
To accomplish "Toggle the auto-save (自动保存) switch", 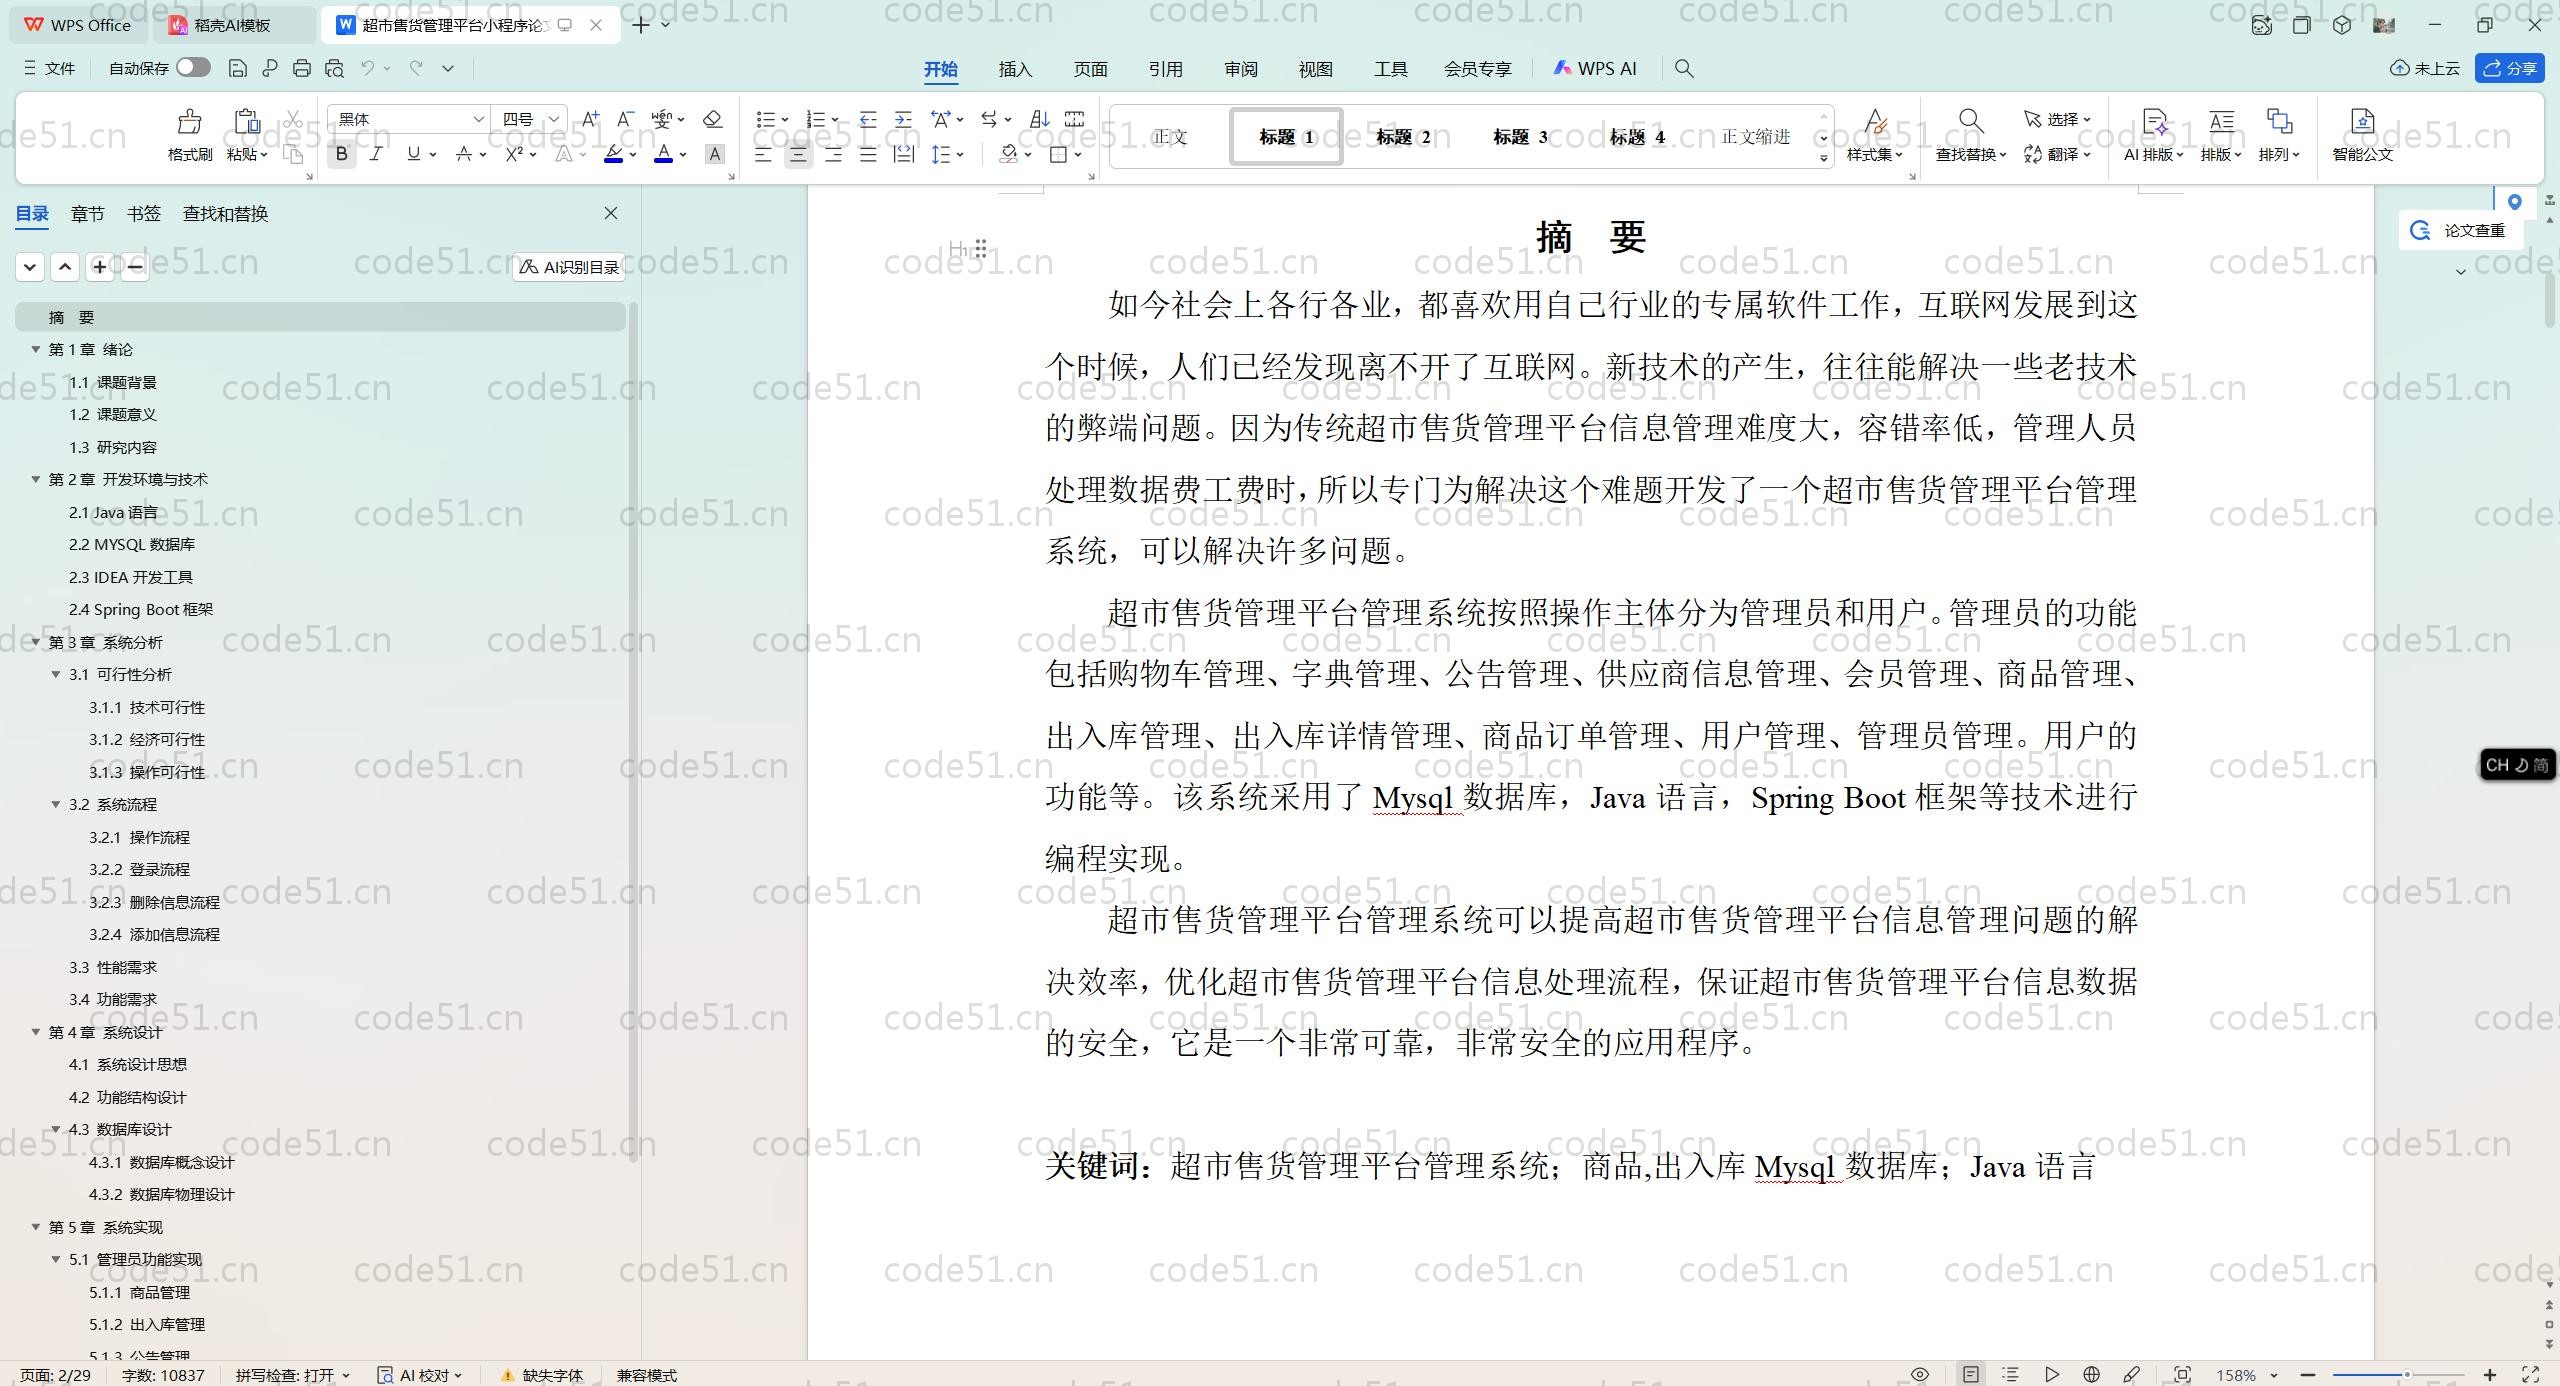I will tap(193, 67).
